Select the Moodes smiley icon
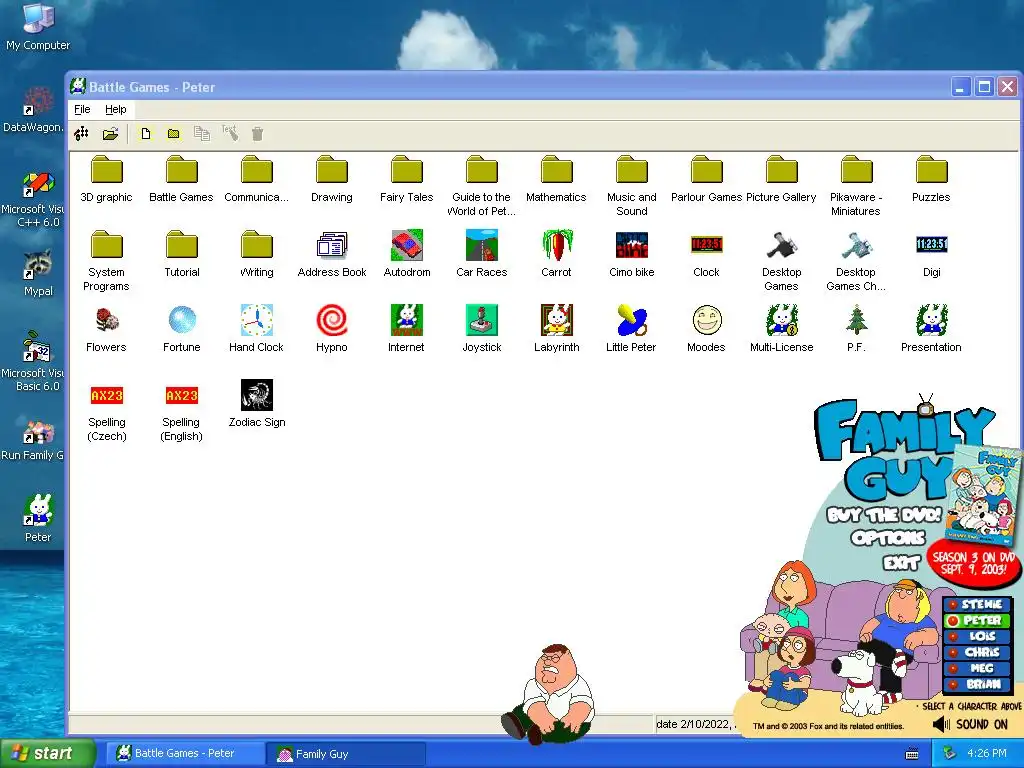Image resolution: width=1024 pixels, height=768 pixels. click(707, 320)
